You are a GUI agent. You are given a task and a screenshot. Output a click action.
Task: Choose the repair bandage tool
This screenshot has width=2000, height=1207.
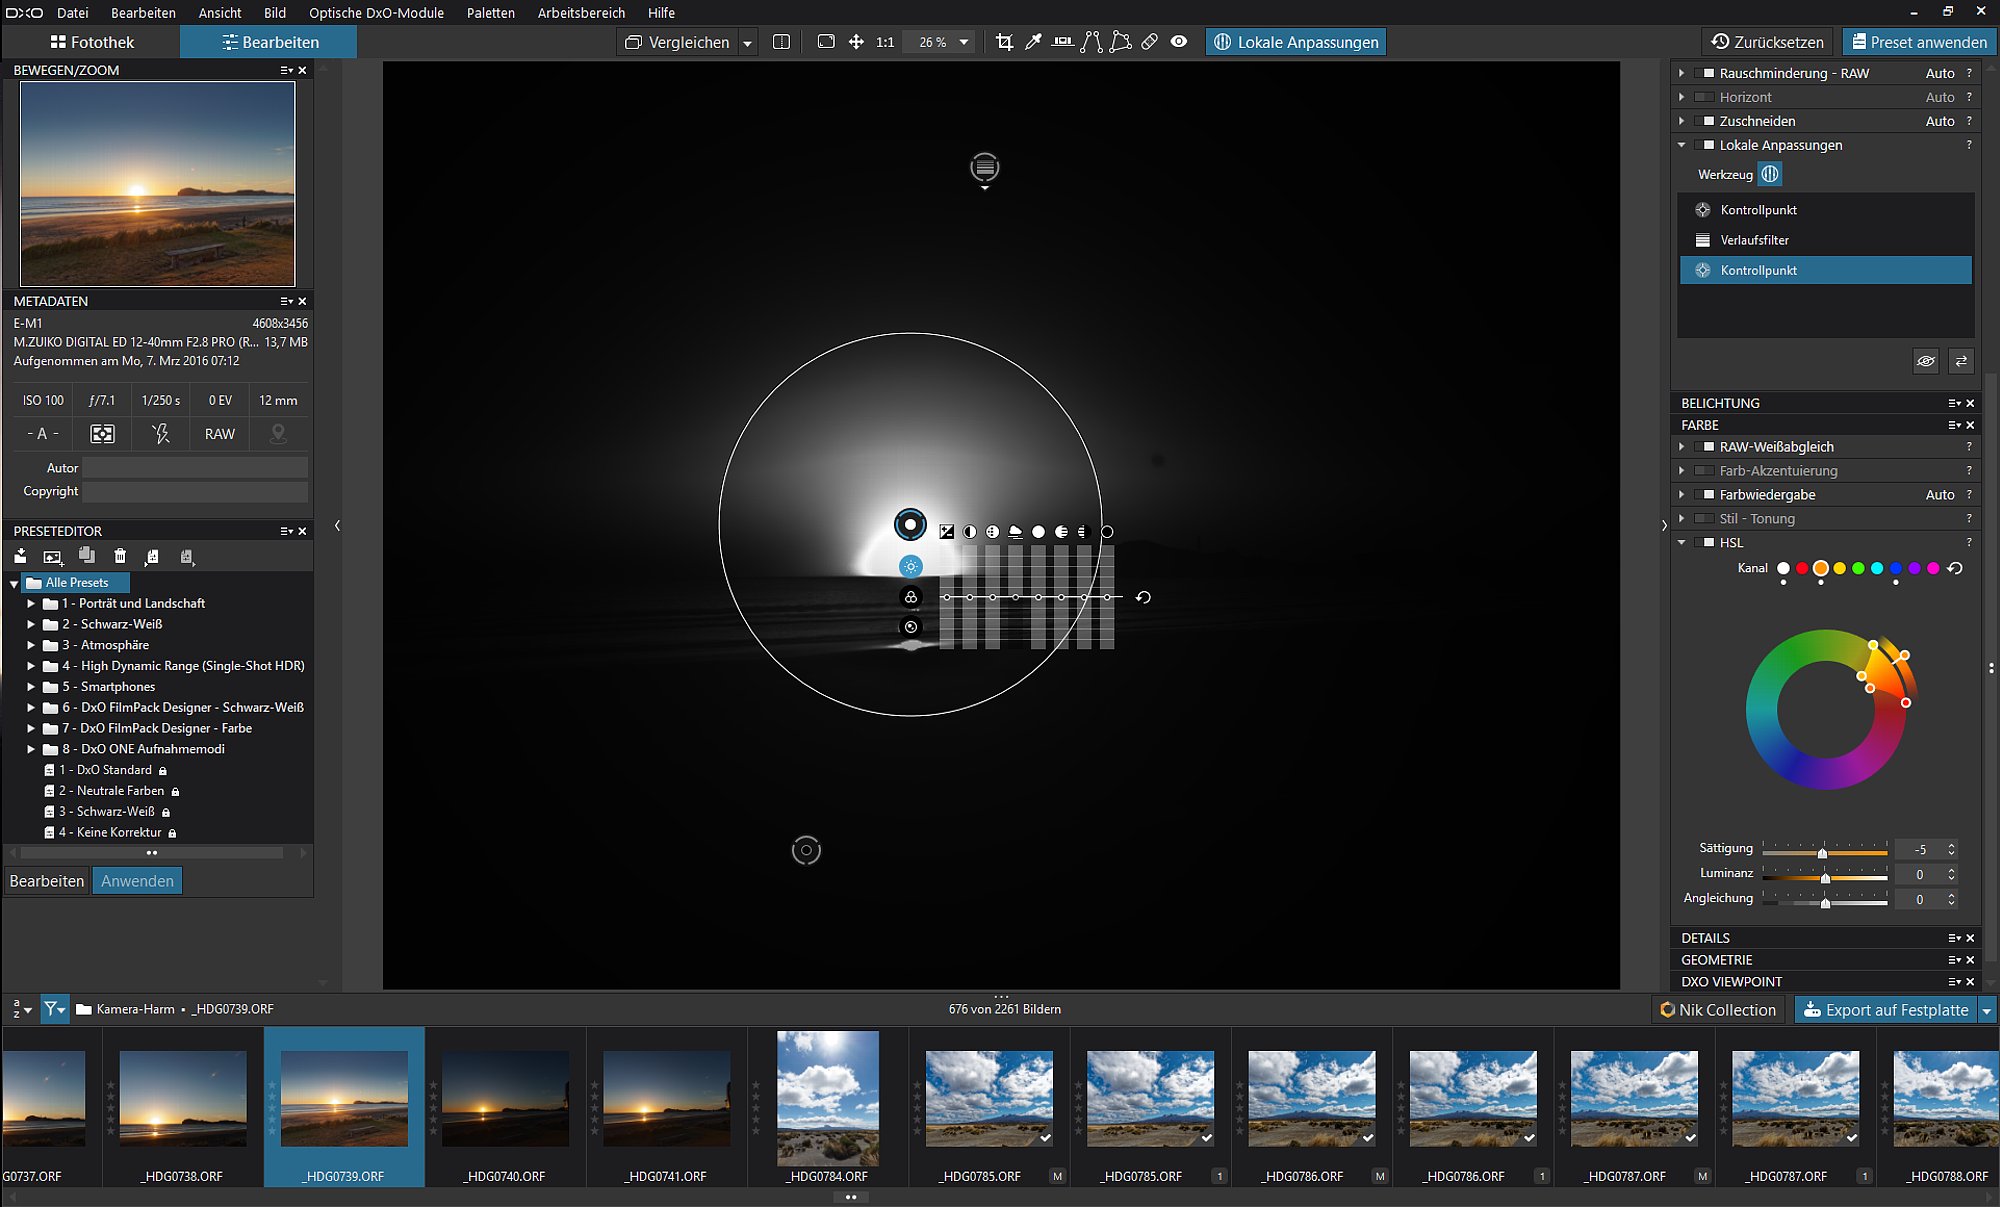[x=1150, y=42]
